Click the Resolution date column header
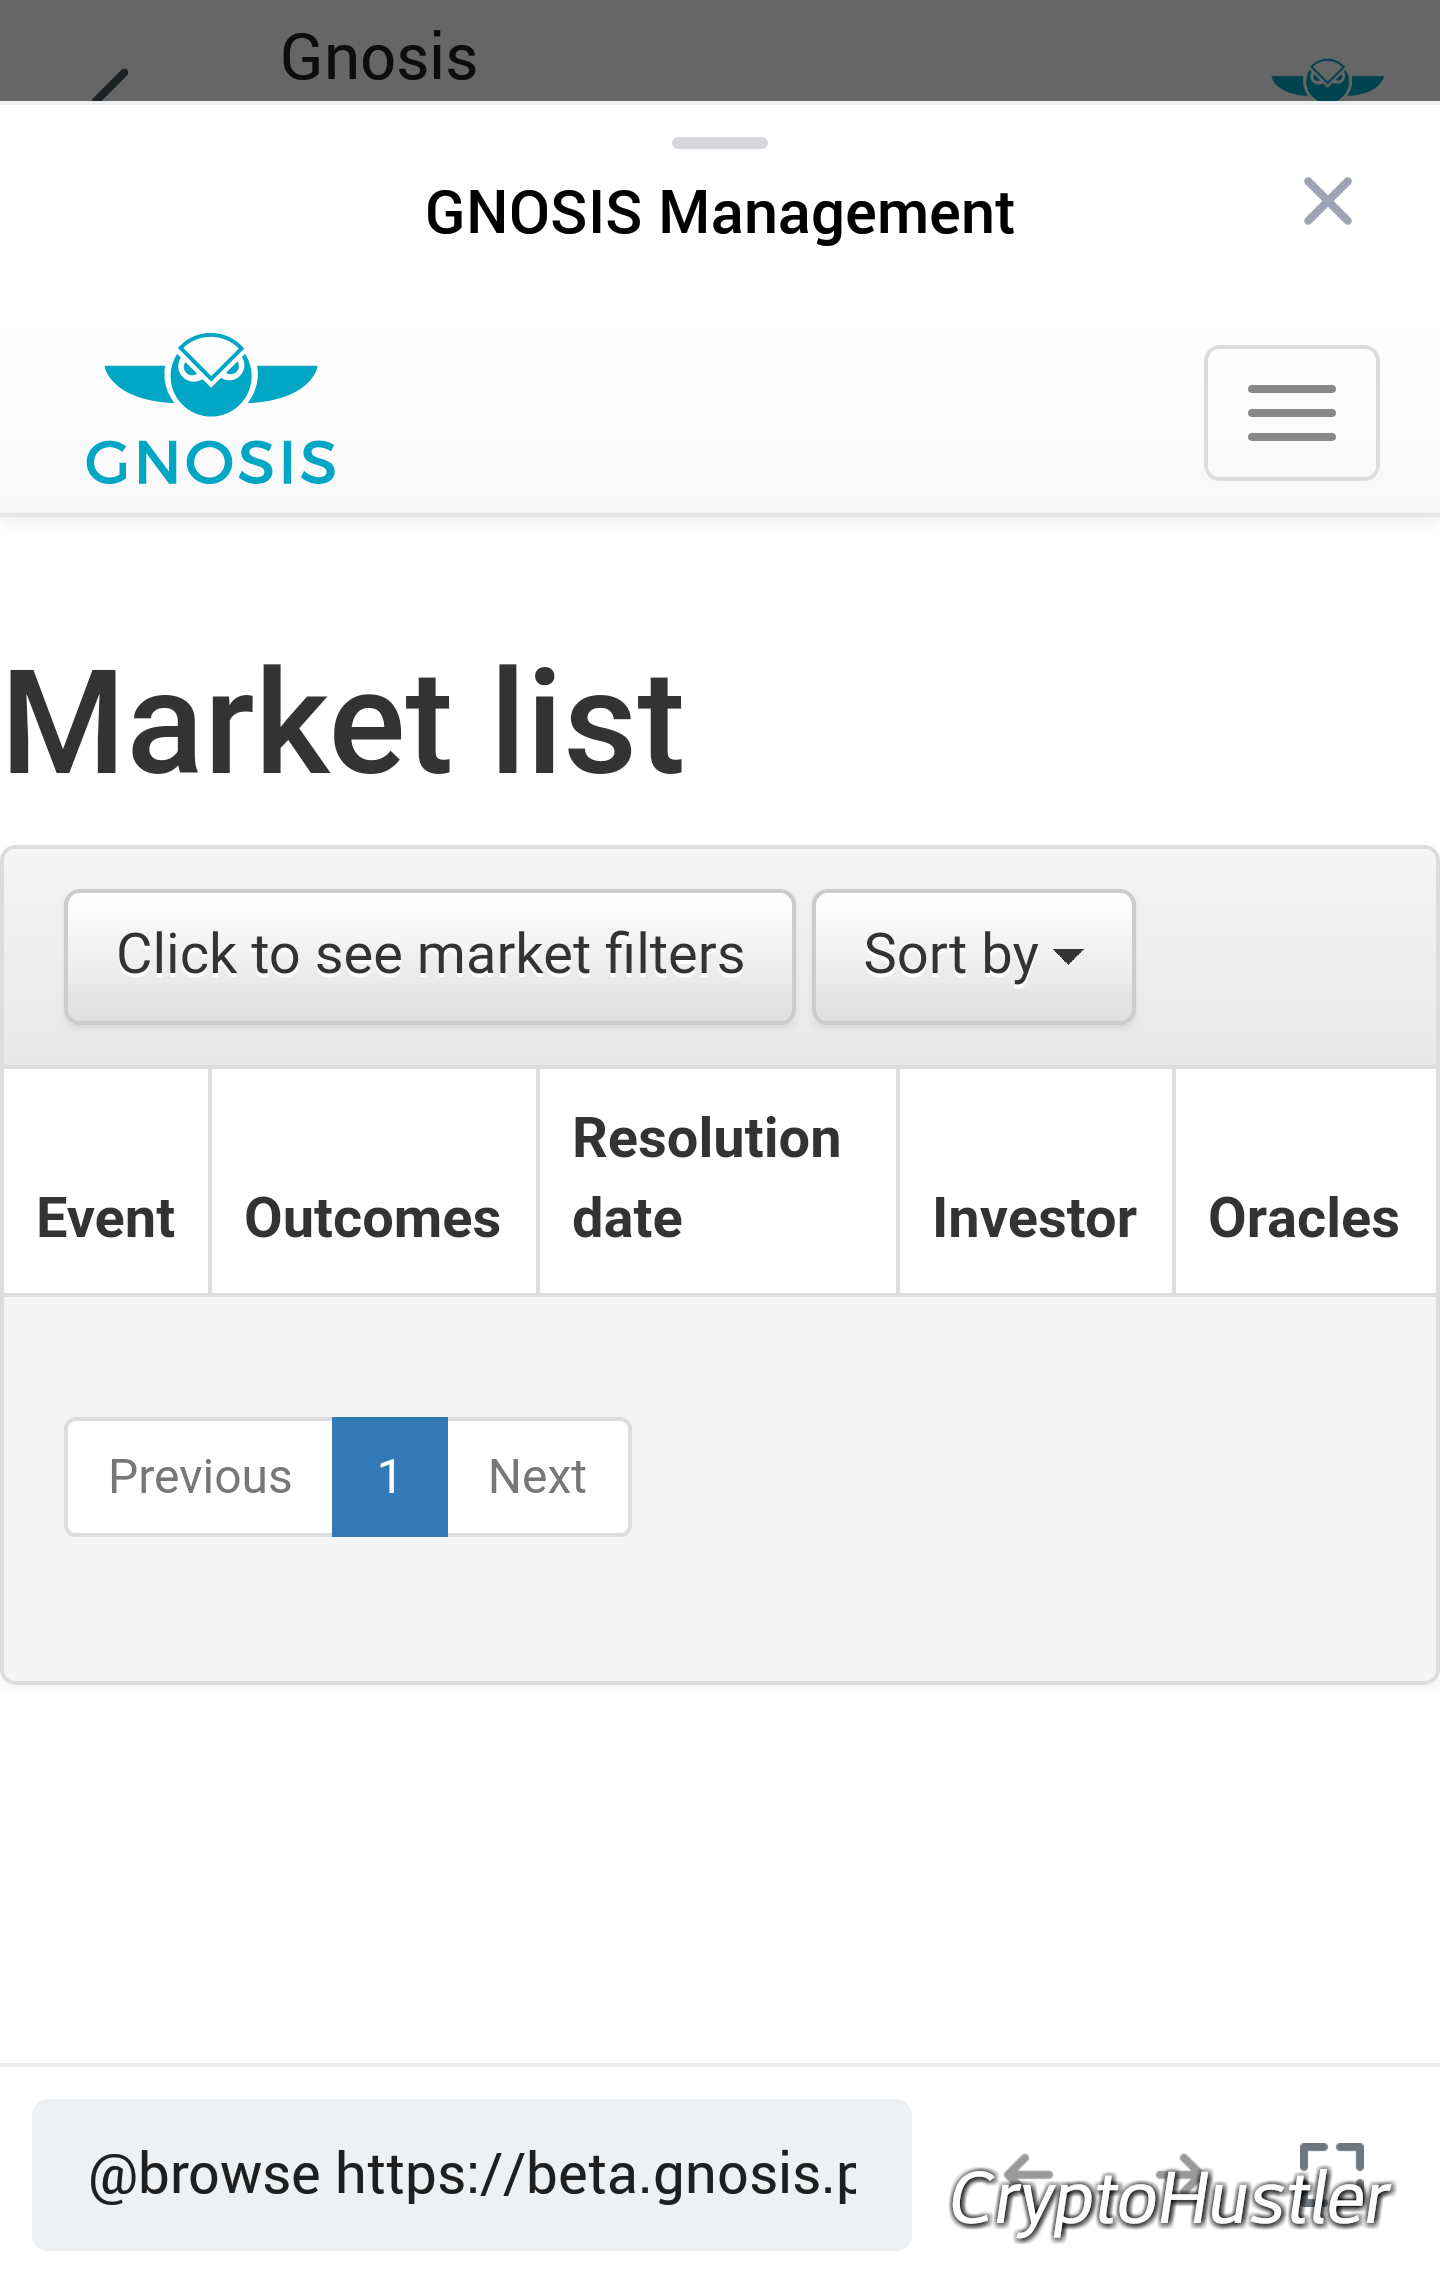The height and width of the screenshot is (2279, 1440). [x=707, y=1178]
